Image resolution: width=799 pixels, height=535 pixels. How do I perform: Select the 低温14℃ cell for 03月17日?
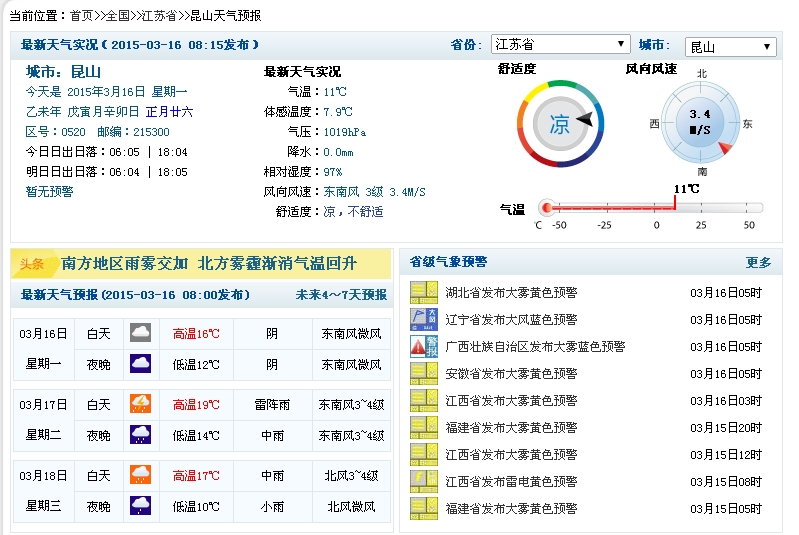click(196, 436)
